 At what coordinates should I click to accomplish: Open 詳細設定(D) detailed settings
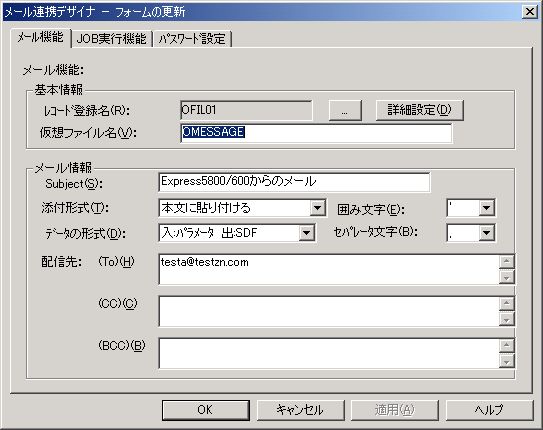pyautogui.click(x=419, y=110)
